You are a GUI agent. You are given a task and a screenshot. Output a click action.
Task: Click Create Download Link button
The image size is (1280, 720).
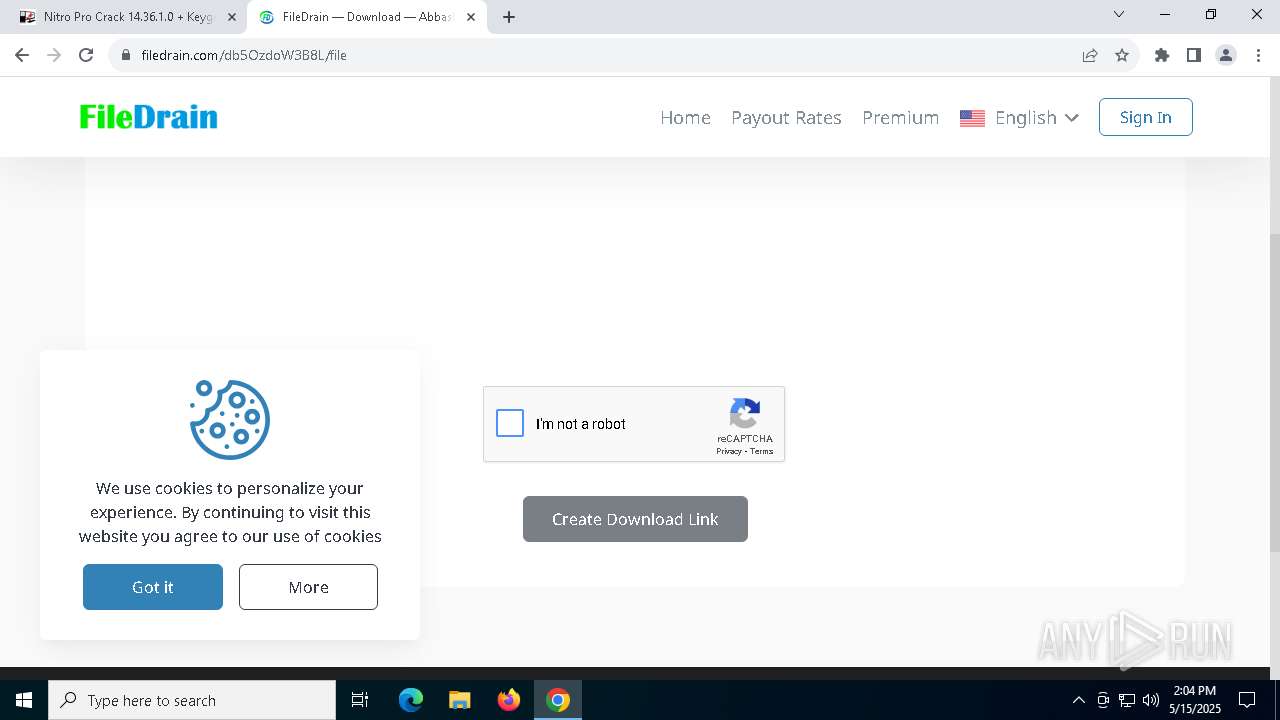tap(635, 519)
